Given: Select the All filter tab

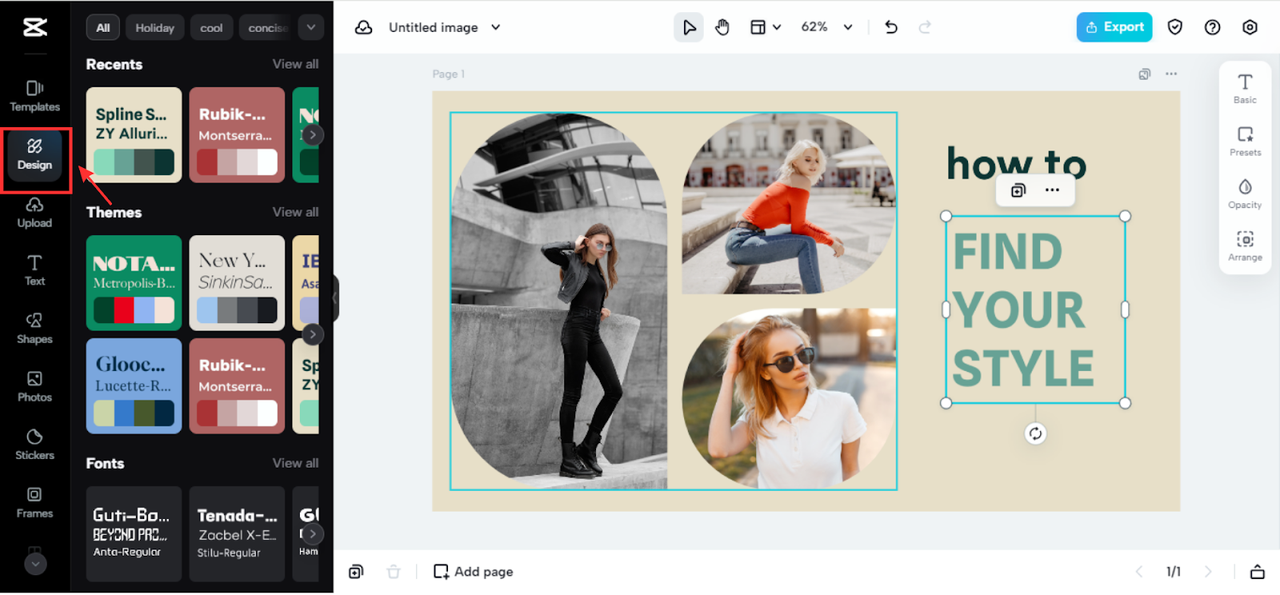Looking at the screenshot, I should pos(103,28).
